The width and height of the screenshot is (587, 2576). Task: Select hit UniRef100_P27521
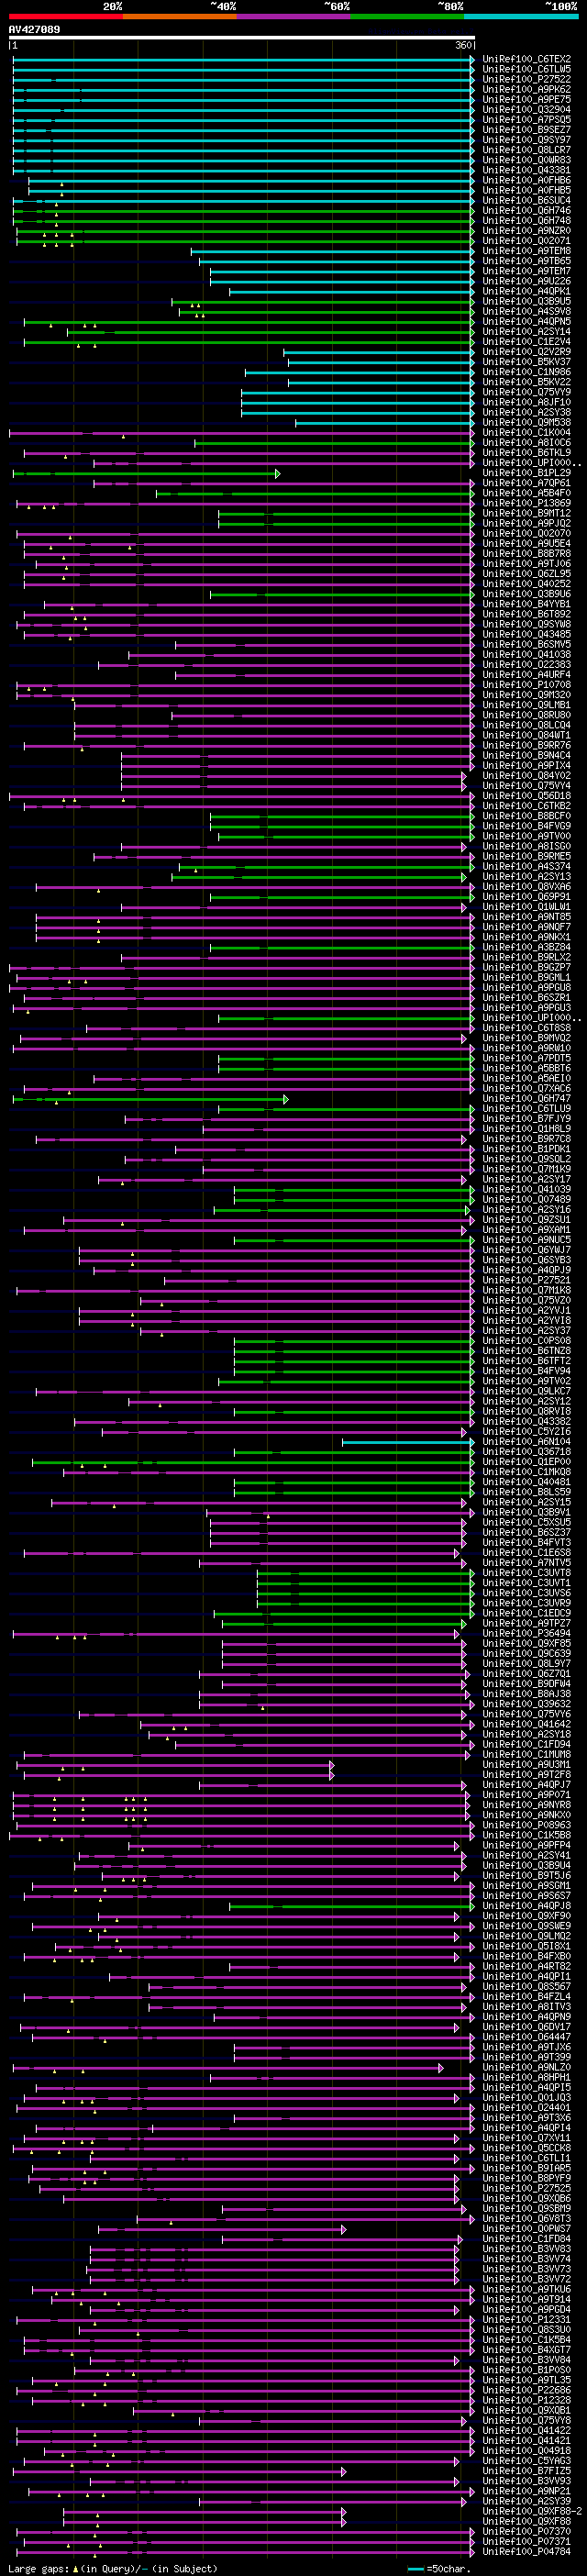pyautogui.click(x=527, y=1280)
